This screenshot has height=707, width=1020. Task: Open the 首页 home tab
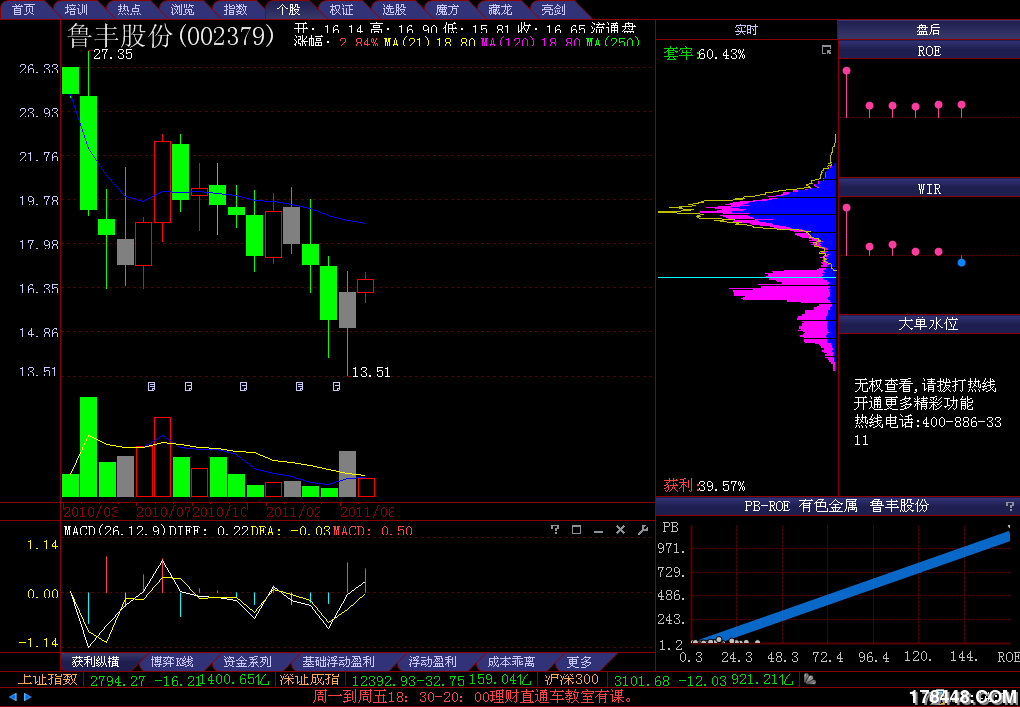coord(23,9)
